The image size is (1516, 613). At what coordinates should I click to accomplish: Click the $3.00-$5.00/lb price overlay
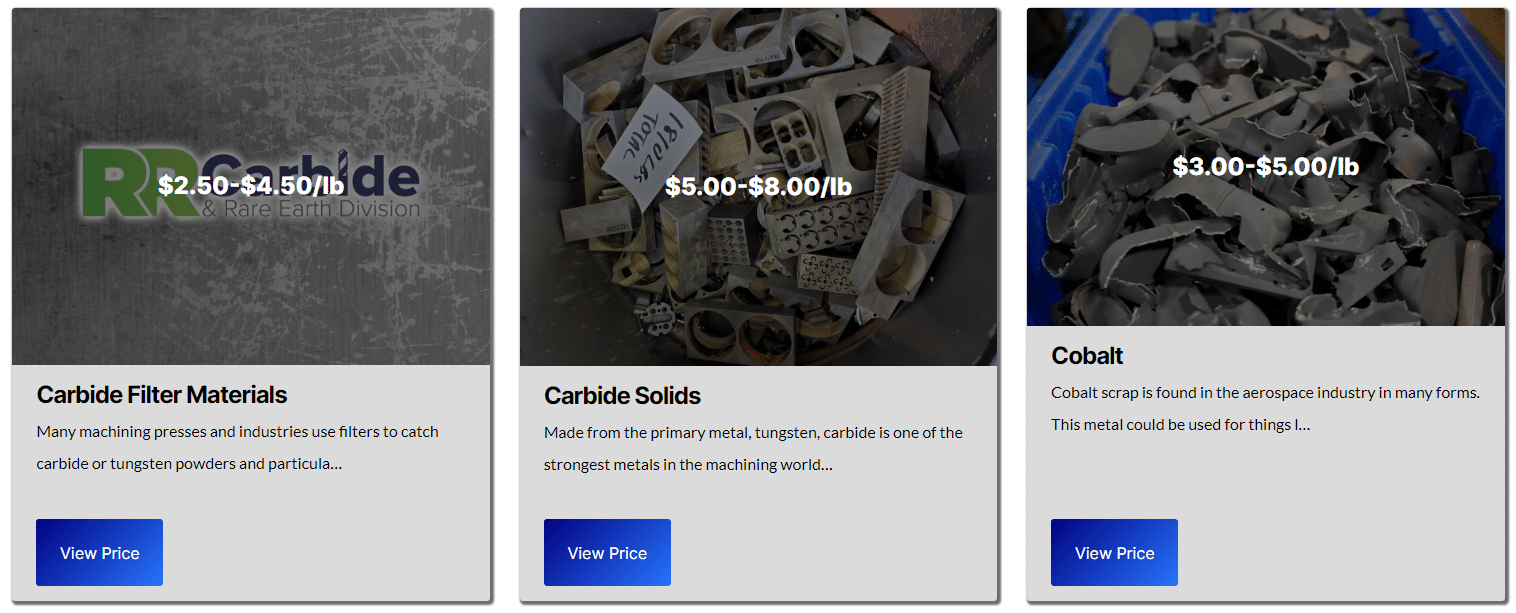coord(1266,167)
